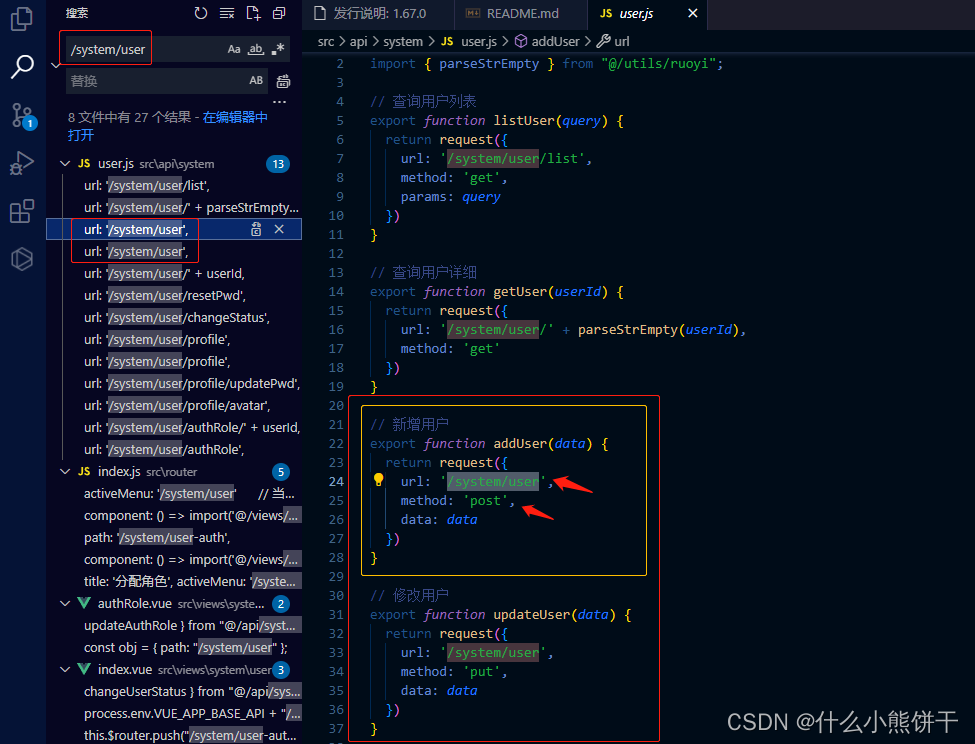Image resolution: width=975 pixels, height=744 pixels.
Task: Toggle the replace field chevron
Action: pyautogui.click(x=55, y=65)
